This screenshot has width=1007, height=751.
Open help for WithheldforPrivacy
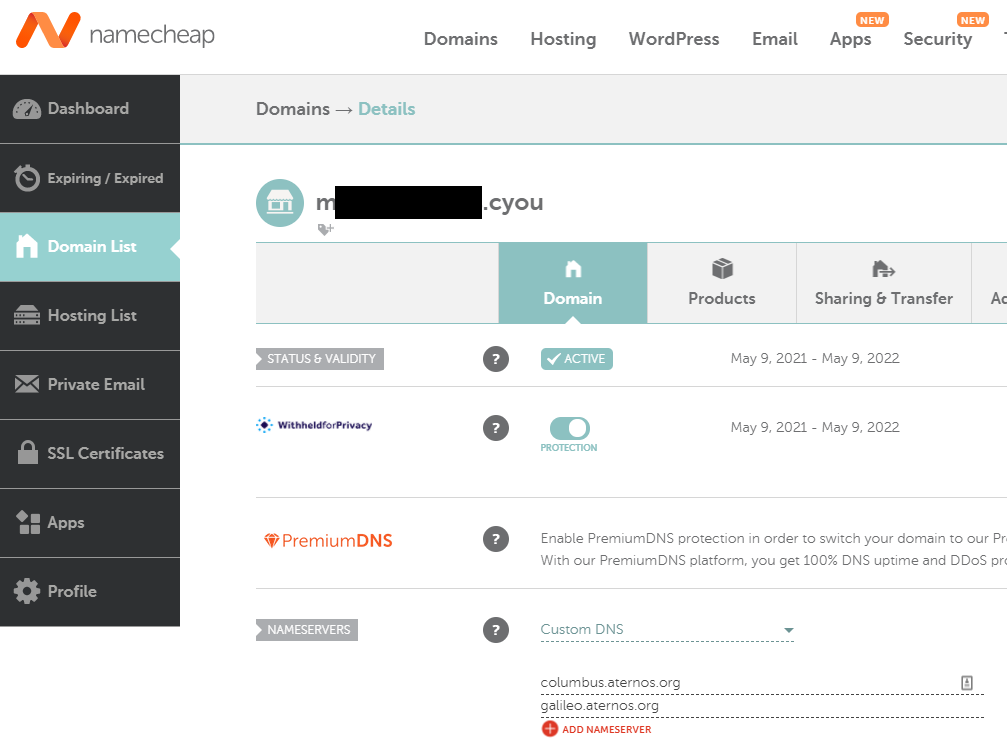[x=496, y=428]
